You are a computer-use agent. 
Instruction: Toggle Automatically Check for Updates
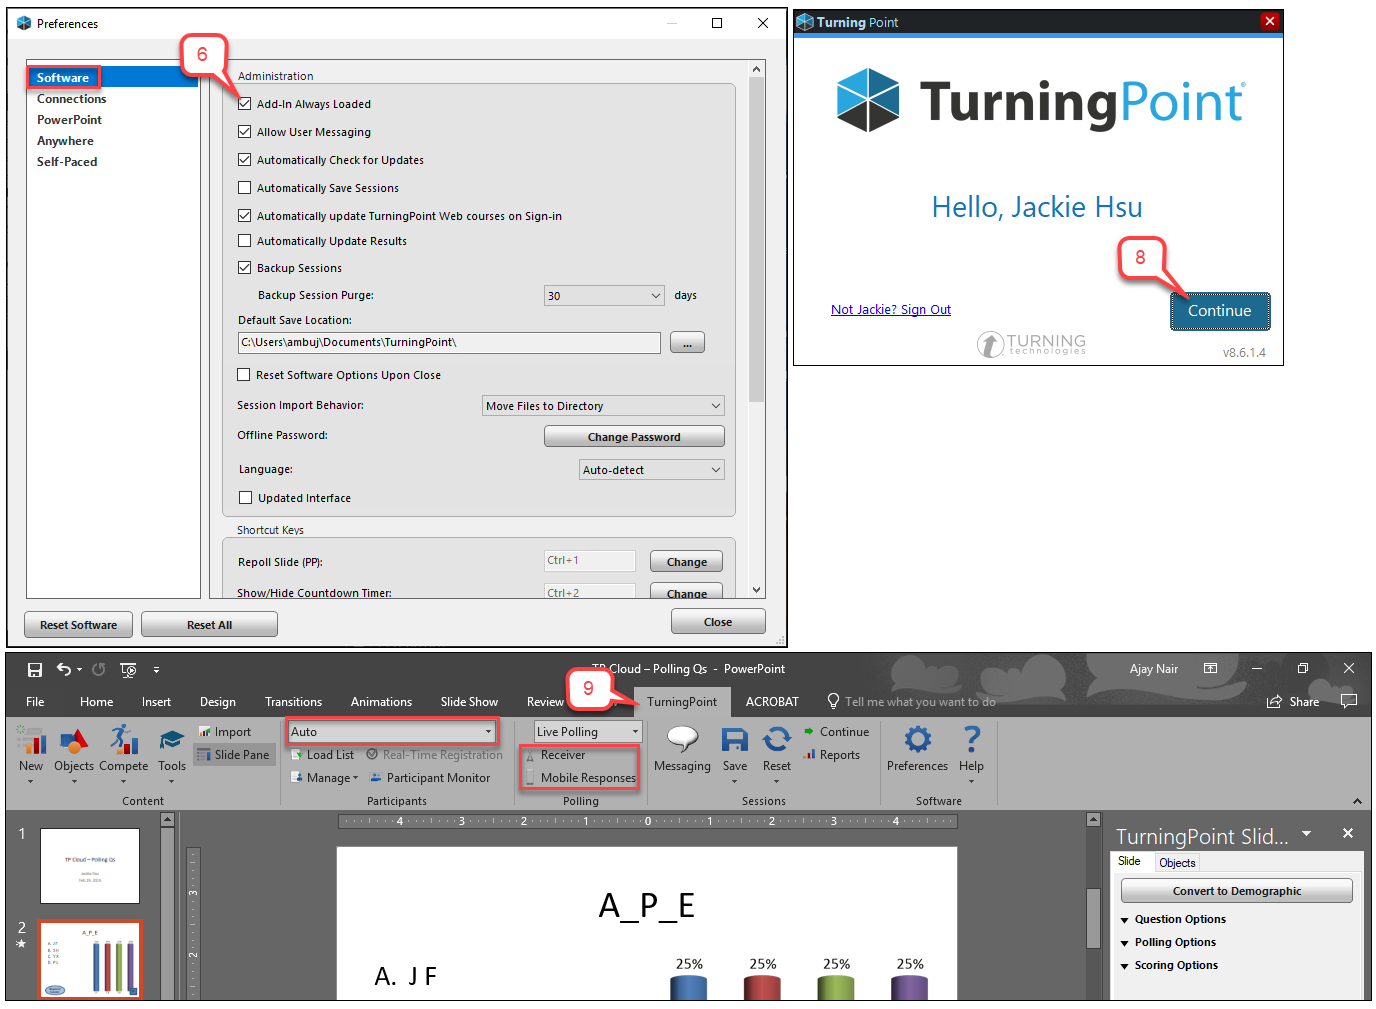244,159
